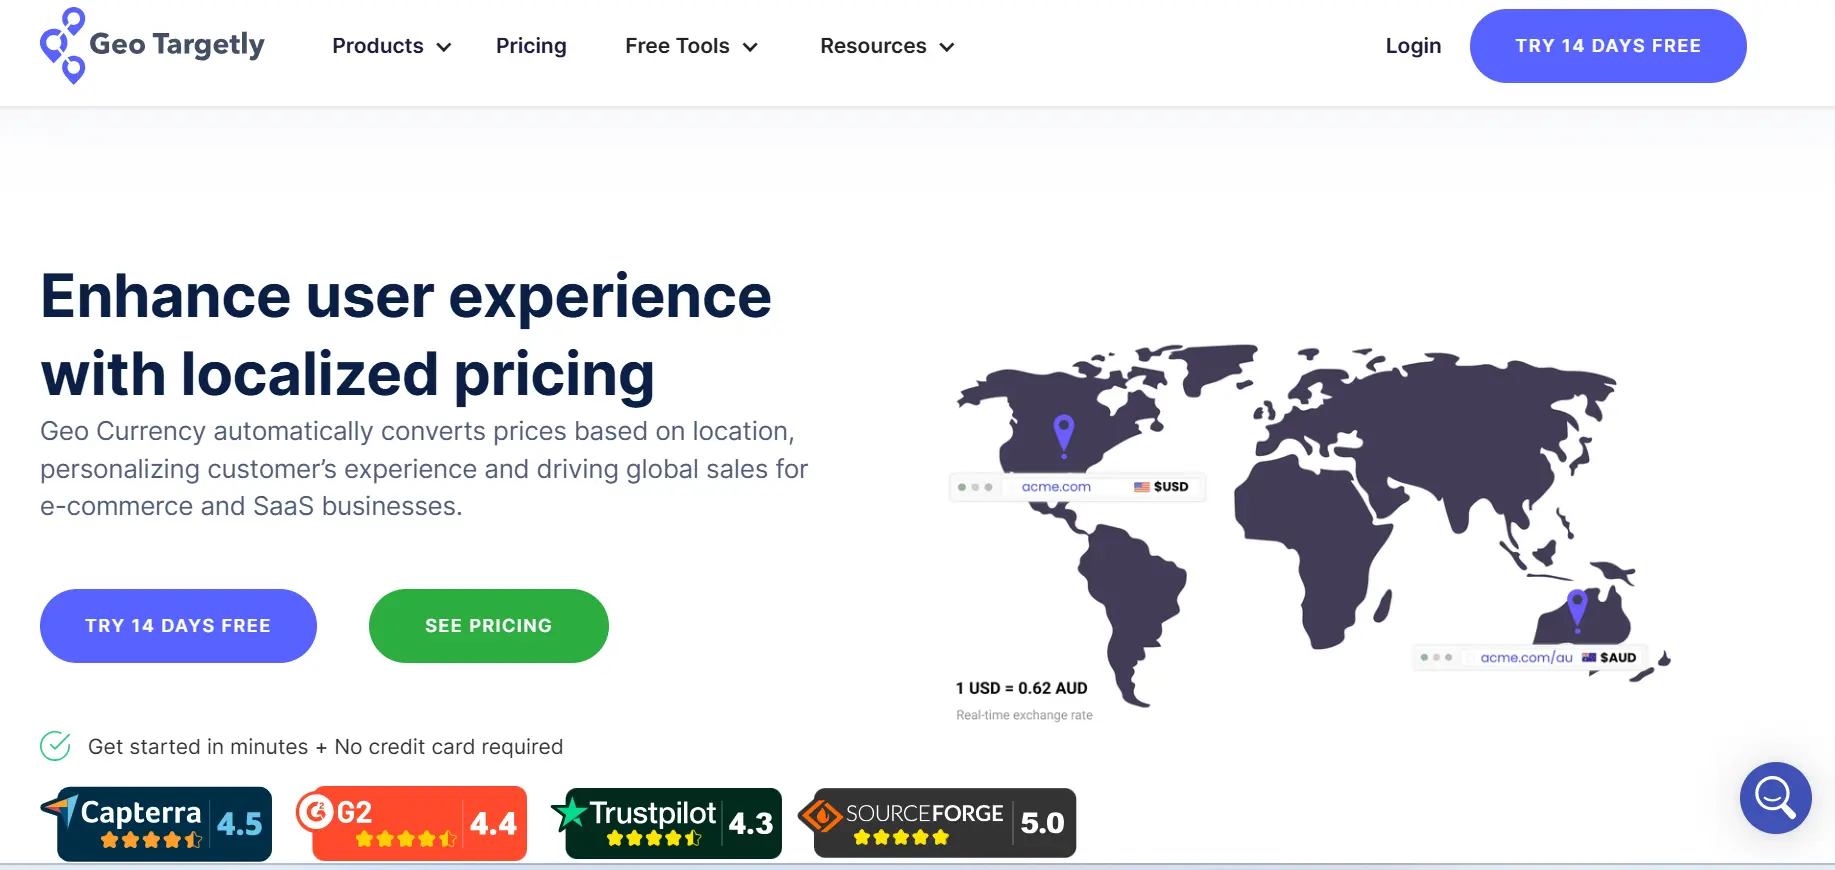Click the Australian flag next to $AUD

coord(1588,657)
